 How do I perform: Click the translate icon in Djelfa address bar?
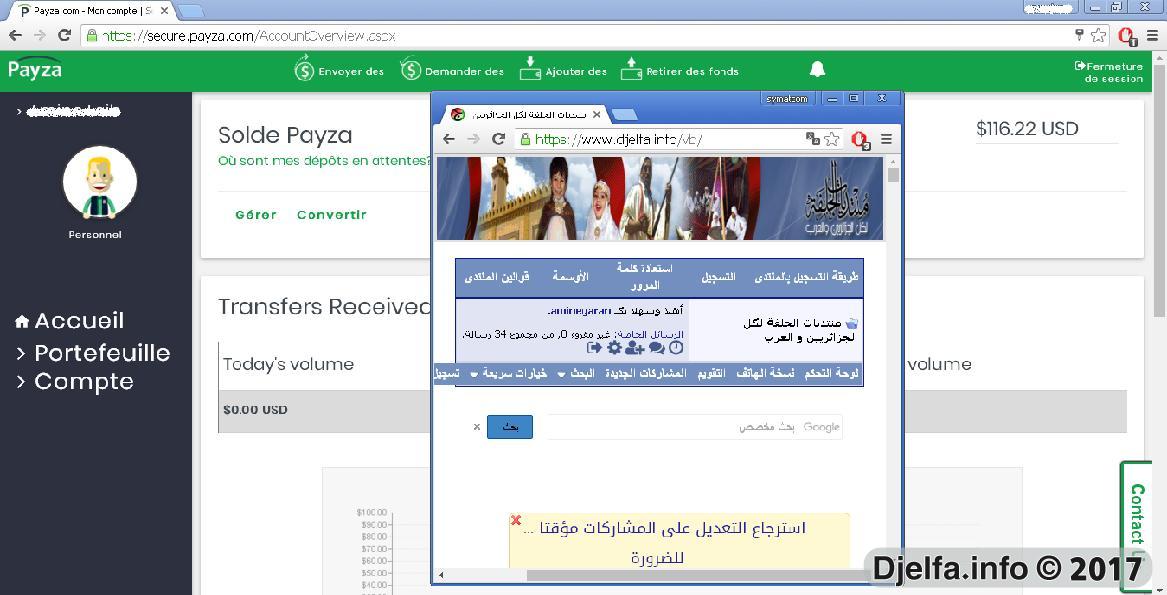(x=813, y=139)
